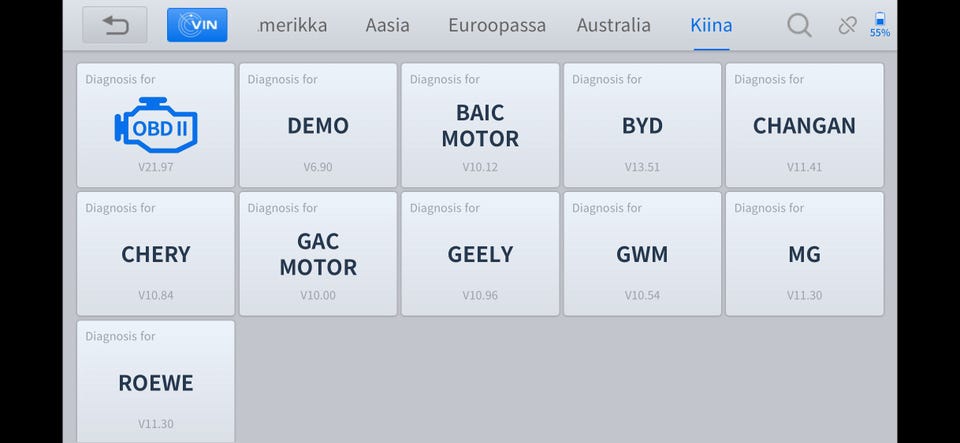Tap the connection link status icon
The width and height of the screenshot is (960, 443).
click(x=847, y=25)
